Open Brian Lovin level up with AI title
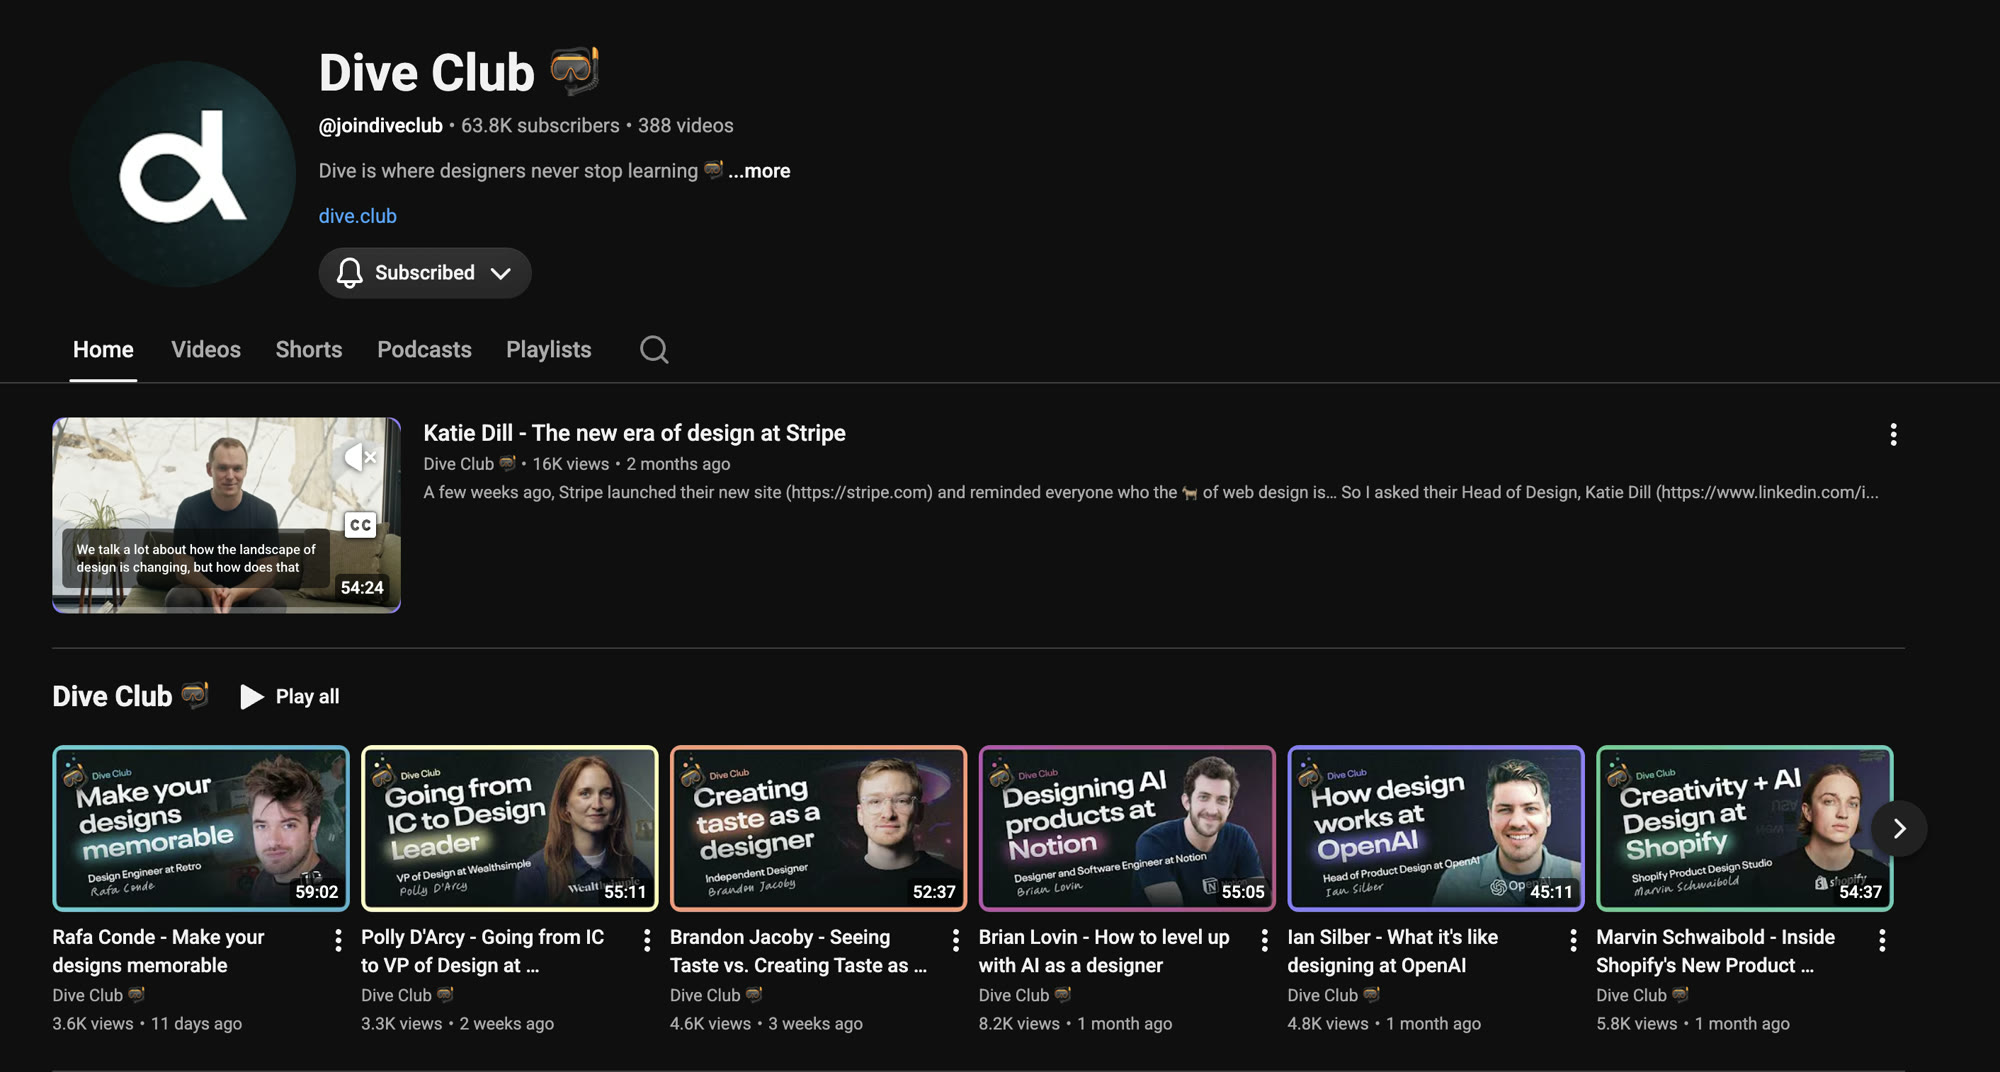Viewport: 2000px width, 1072px height. tap(1104, 951)
